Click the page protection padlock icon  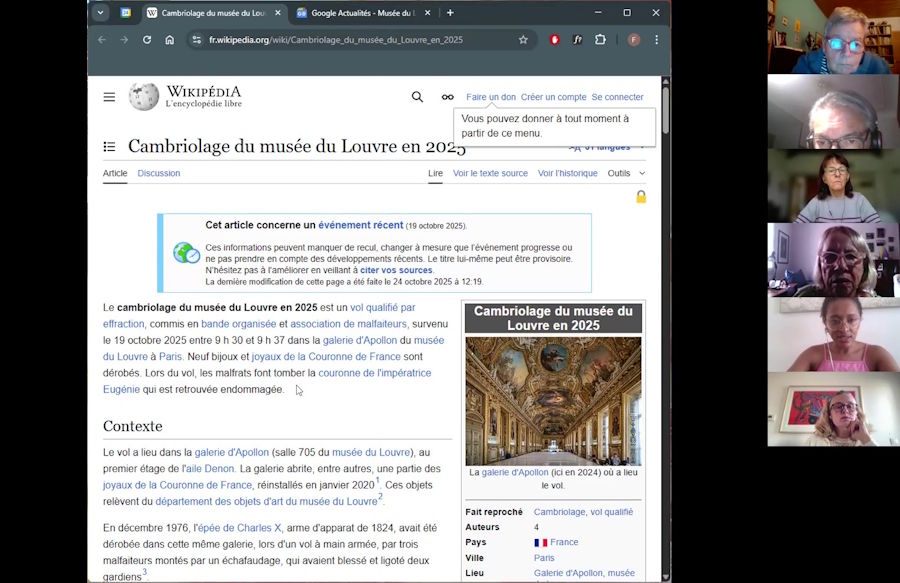641,197
